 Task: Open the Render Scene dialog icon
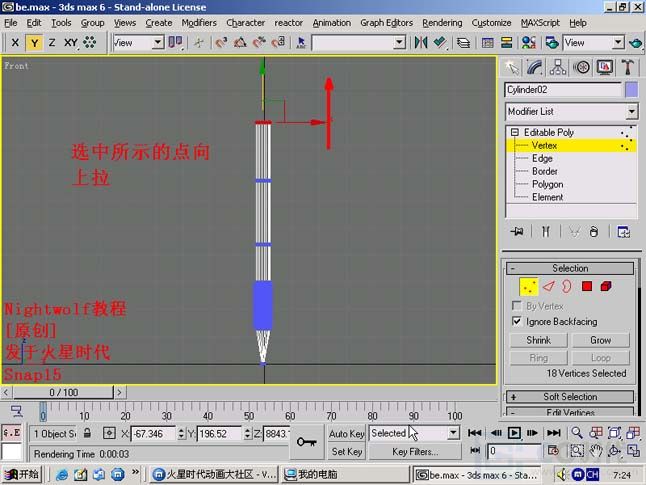point(552,42)
